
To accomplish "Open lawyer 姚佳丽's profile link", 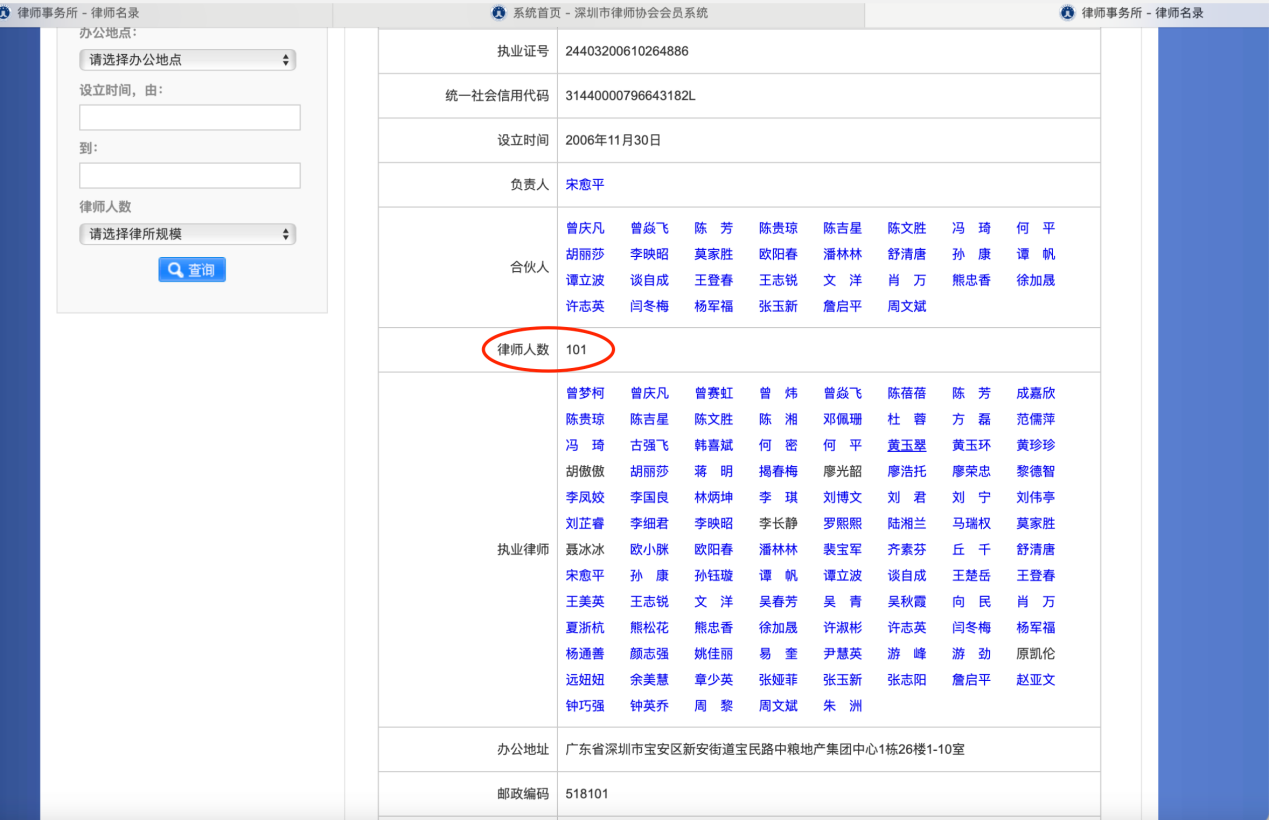I will point(714,653).
